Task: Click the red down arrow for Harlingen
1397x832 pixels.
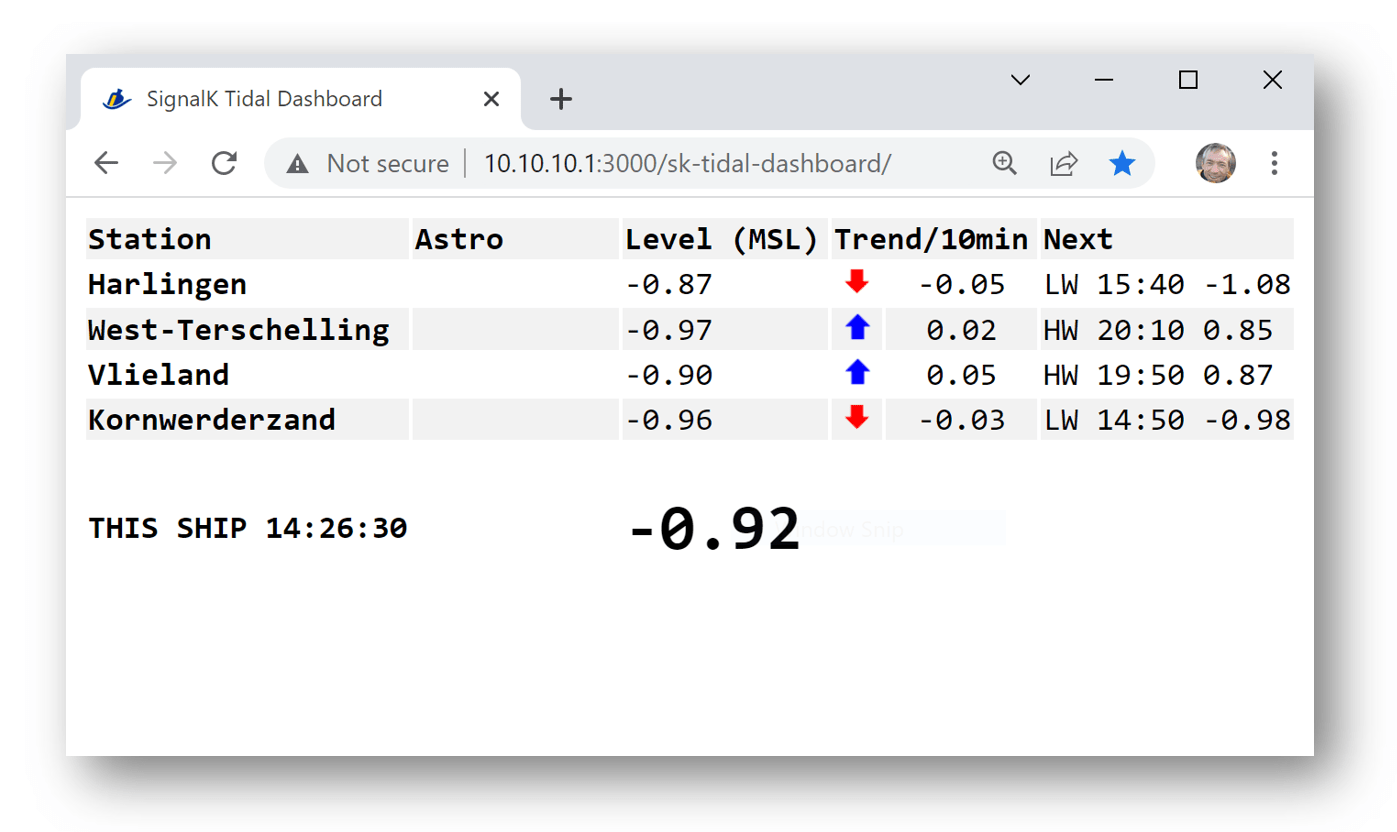Action: (x=856, y=283)
